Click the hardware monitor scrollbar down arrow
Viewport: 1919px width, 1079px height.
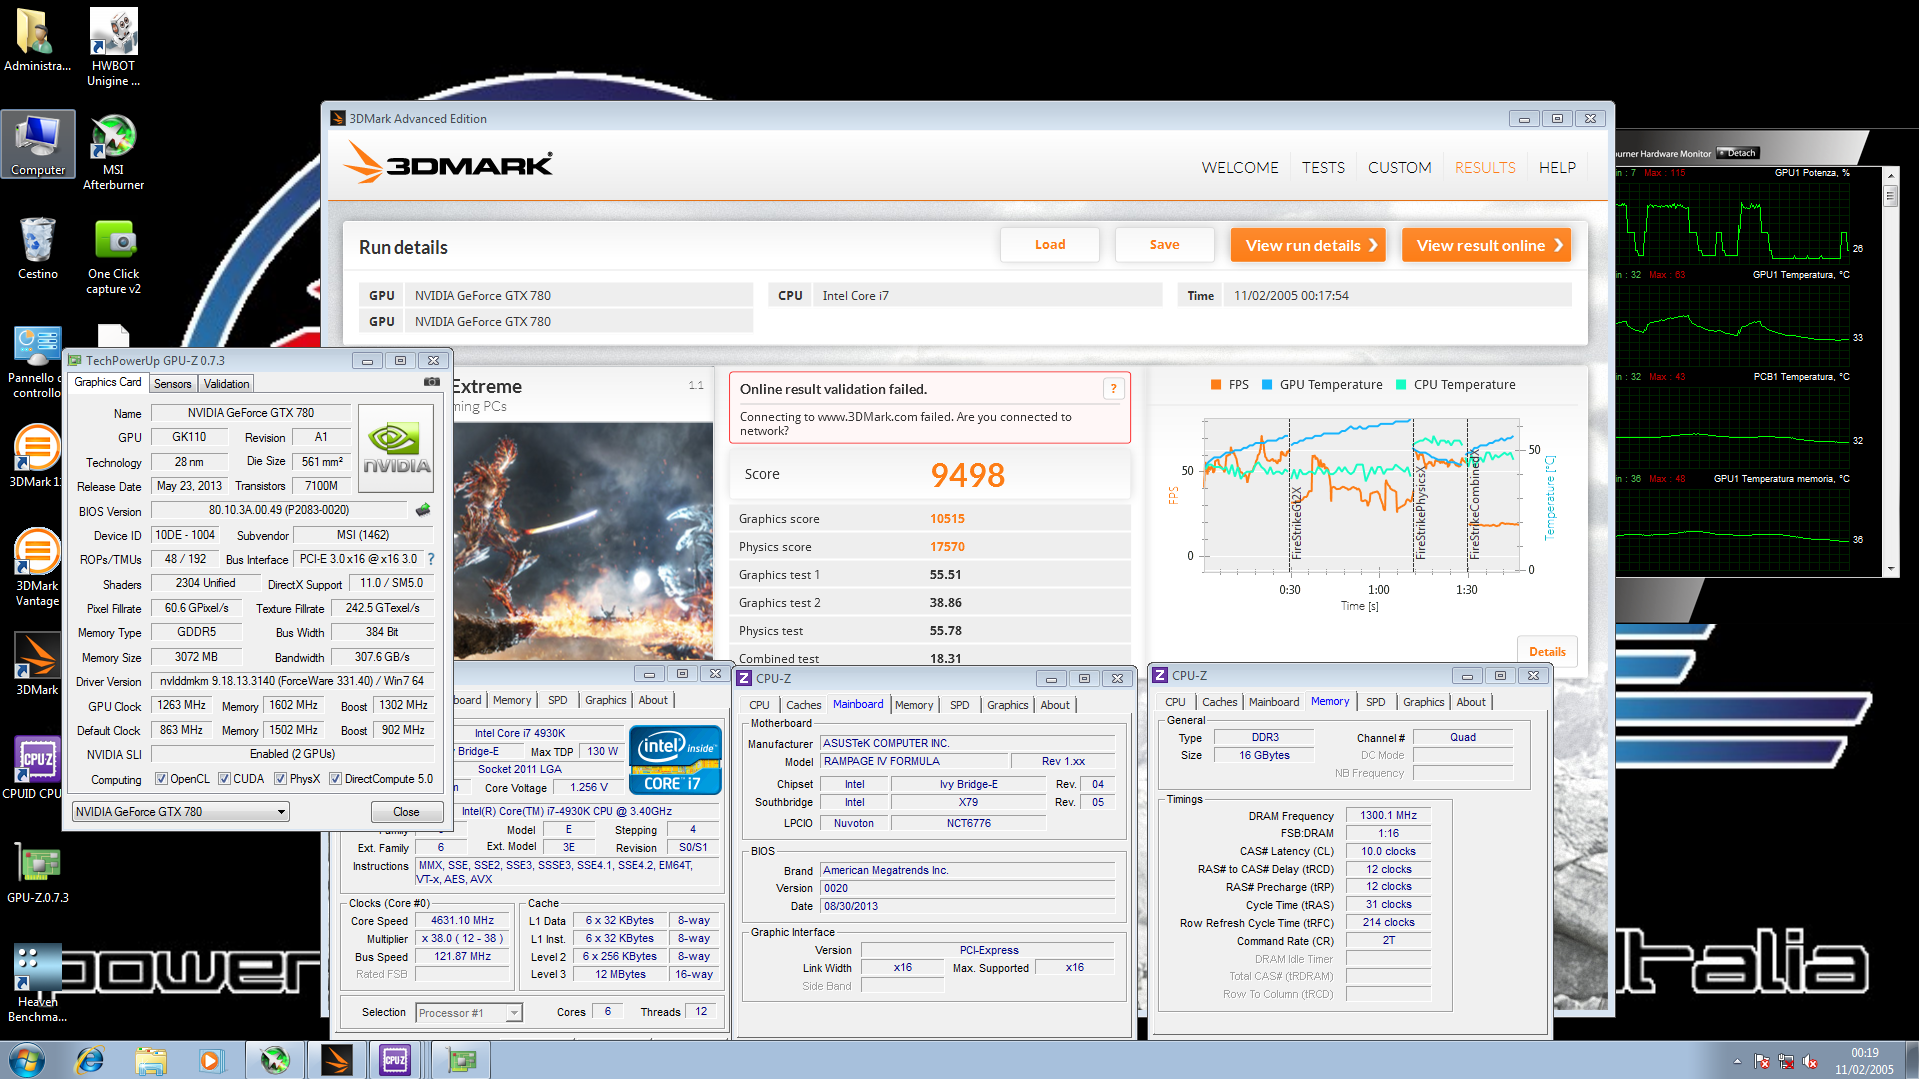(1890, 569)
